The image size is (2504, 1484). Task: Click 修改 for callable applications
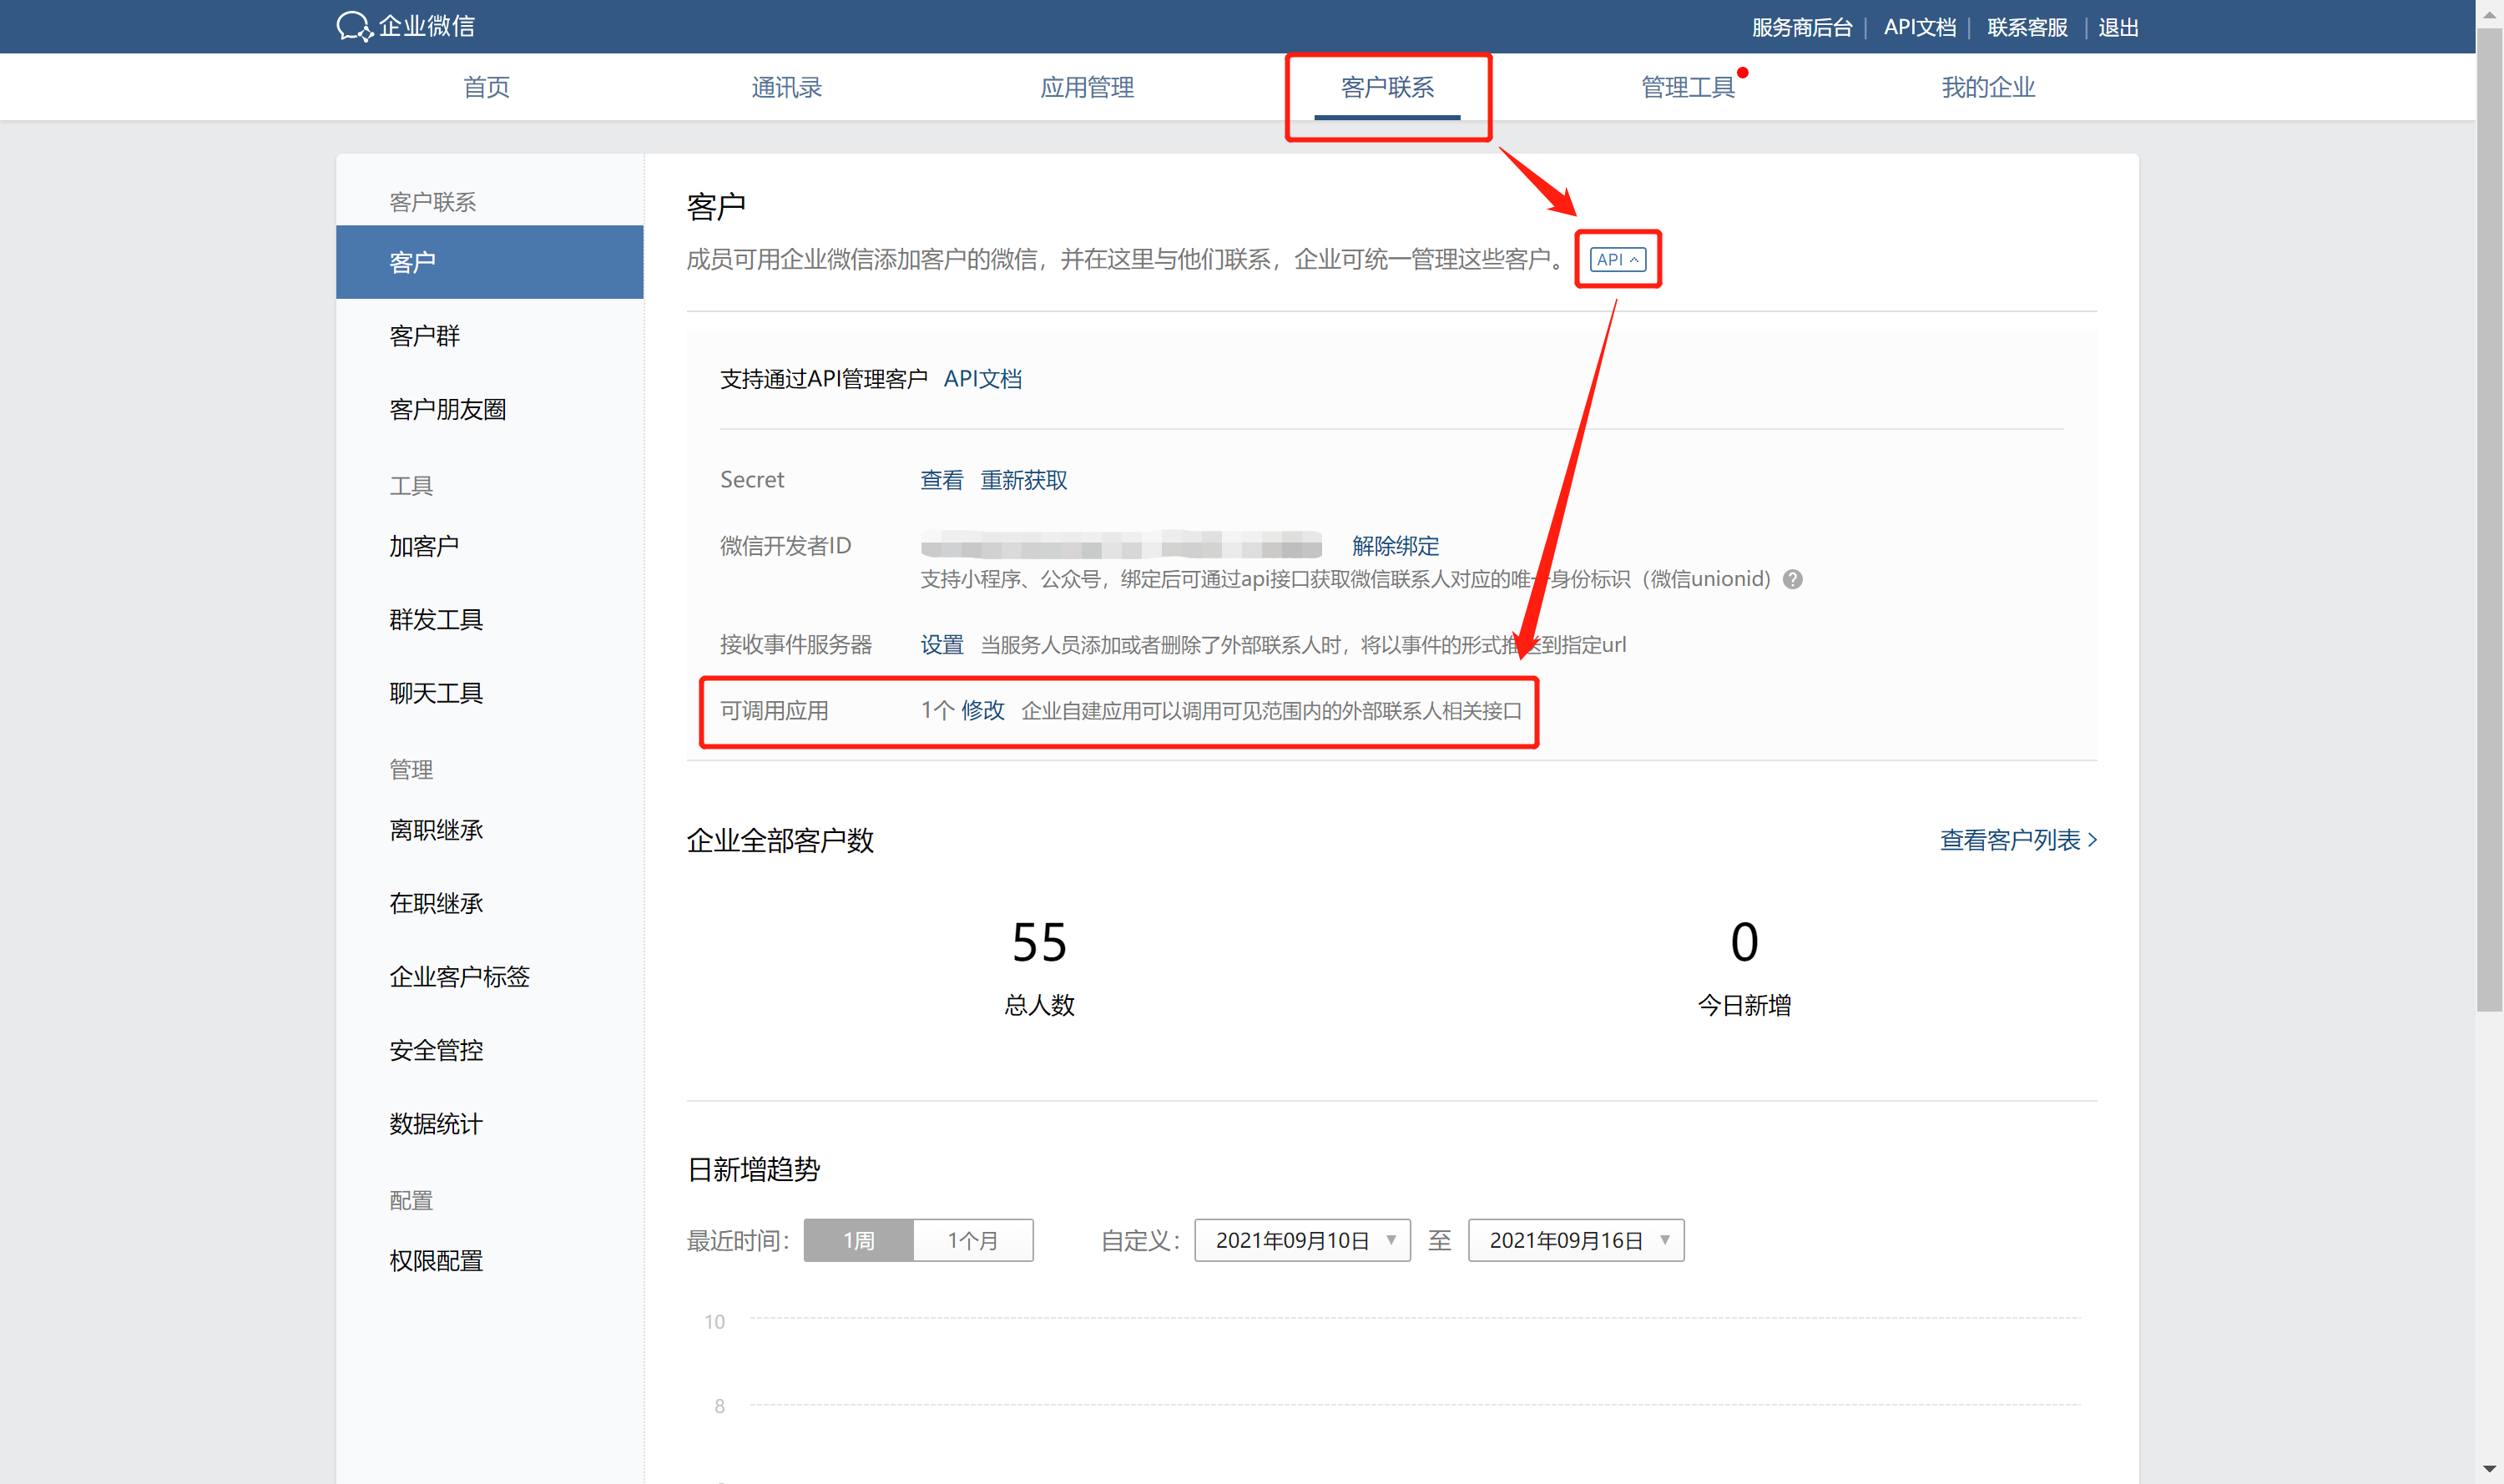(x=982, y=710)
